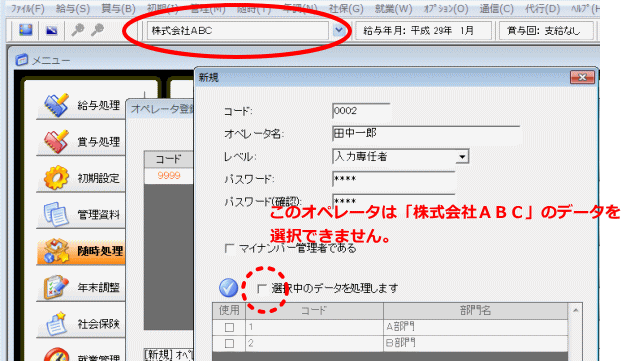Open 管理資料 documents icon

(x=55, y=214)
